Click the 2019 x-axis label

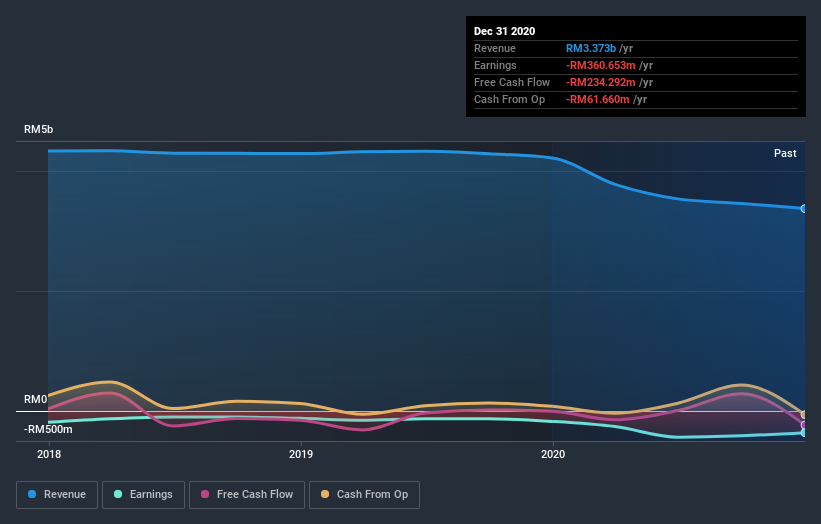[x=301, y=454]
